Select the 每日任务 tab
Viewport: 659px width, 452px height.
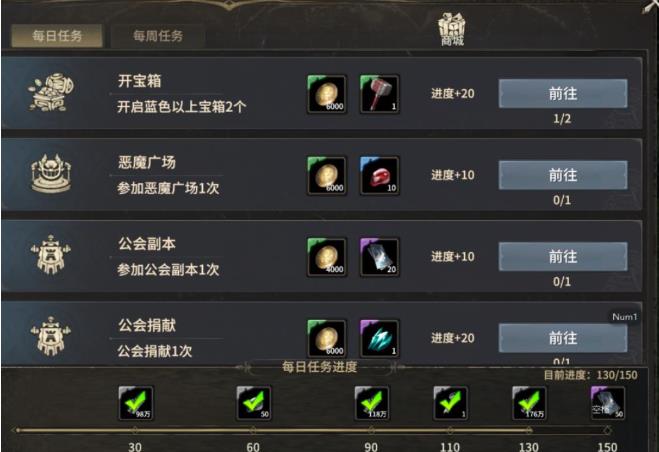tap(57, 36)
